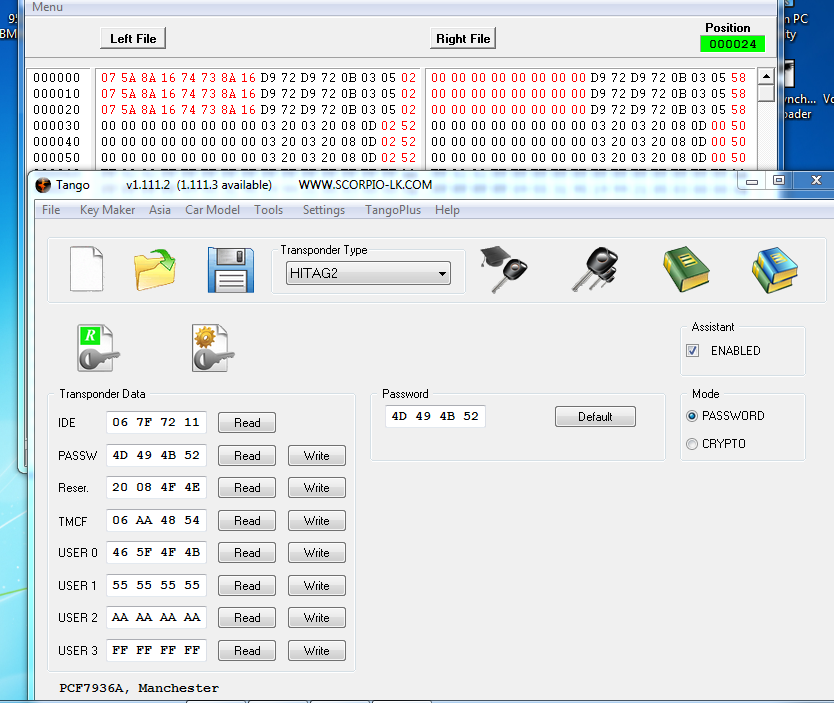Toggle the Assistant ENABLED checkbox
The height and width of the screenshot is (703, 834).
693,350
